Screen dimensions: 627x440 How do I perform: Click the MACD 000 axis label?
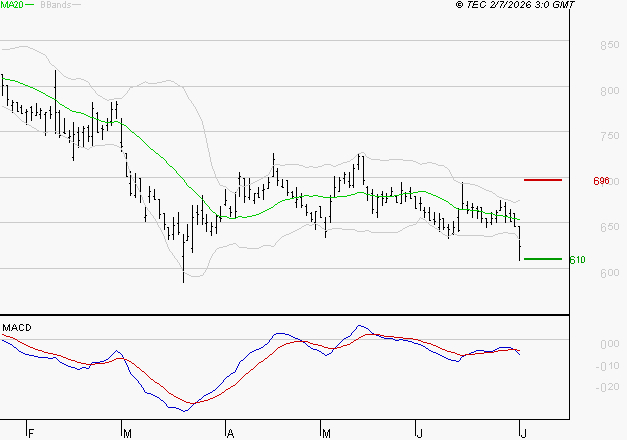click(x=610, y=344)
